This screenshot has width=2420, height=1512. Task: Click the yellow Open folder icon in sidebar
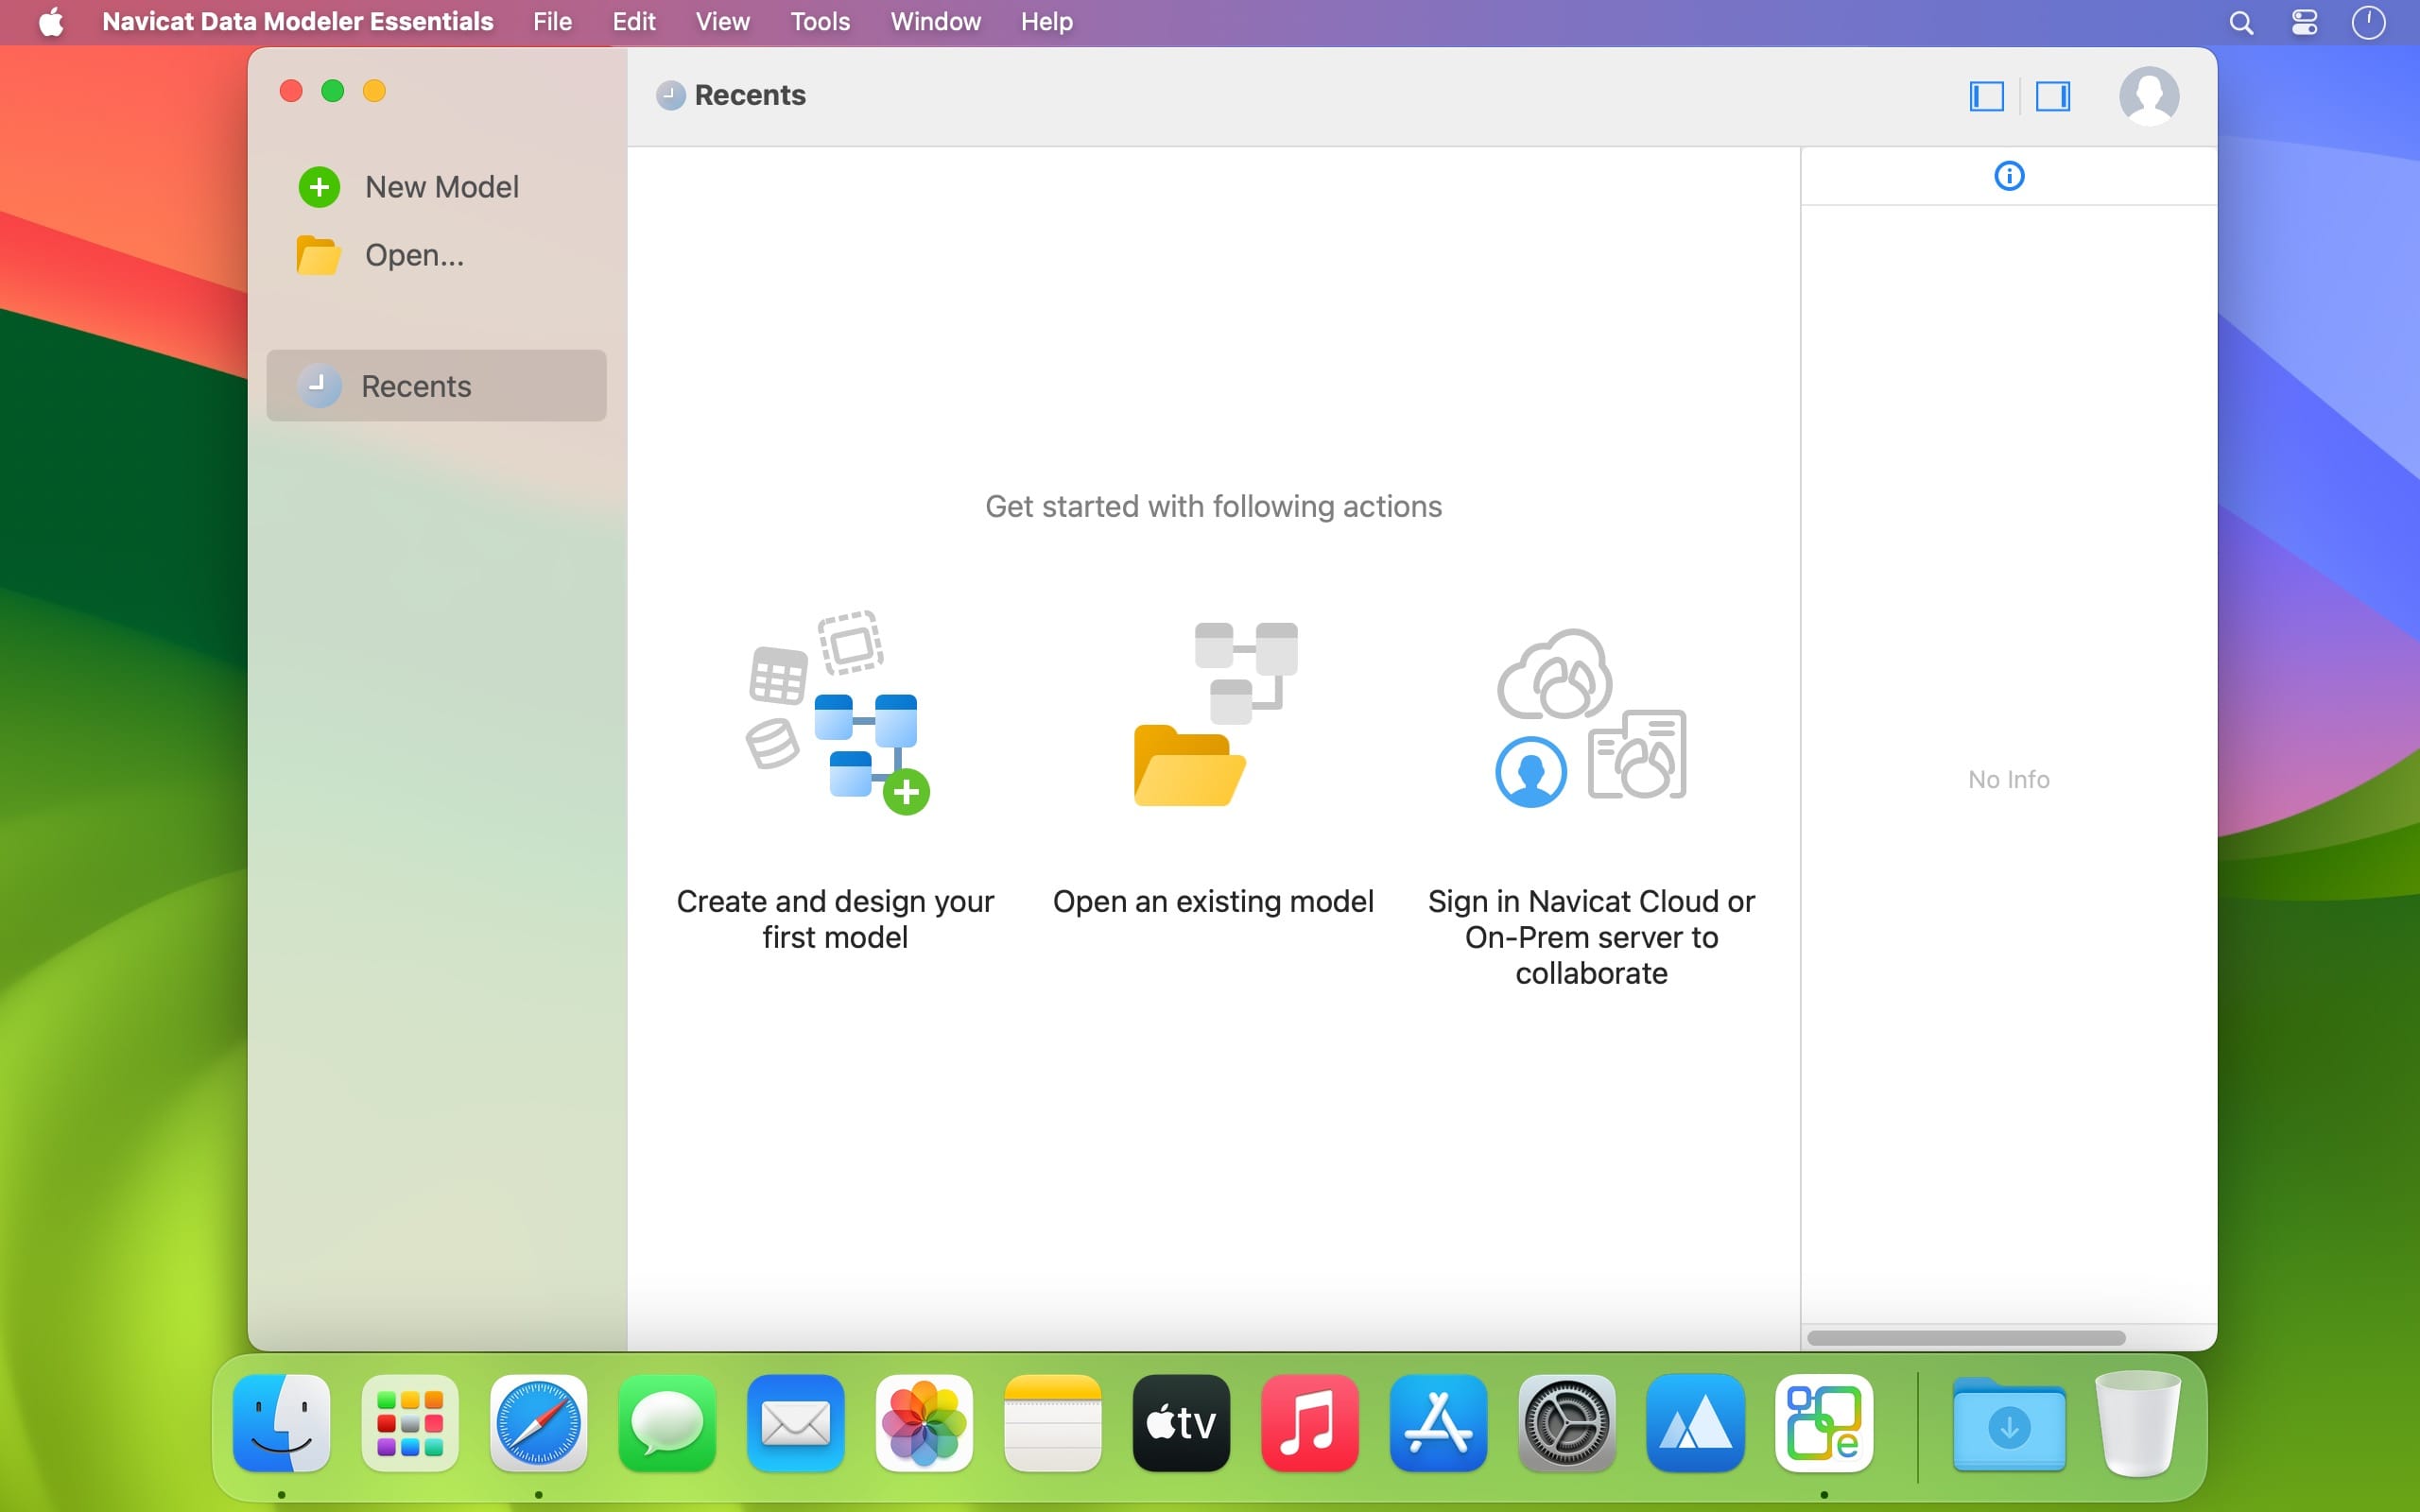pos(318,255)
